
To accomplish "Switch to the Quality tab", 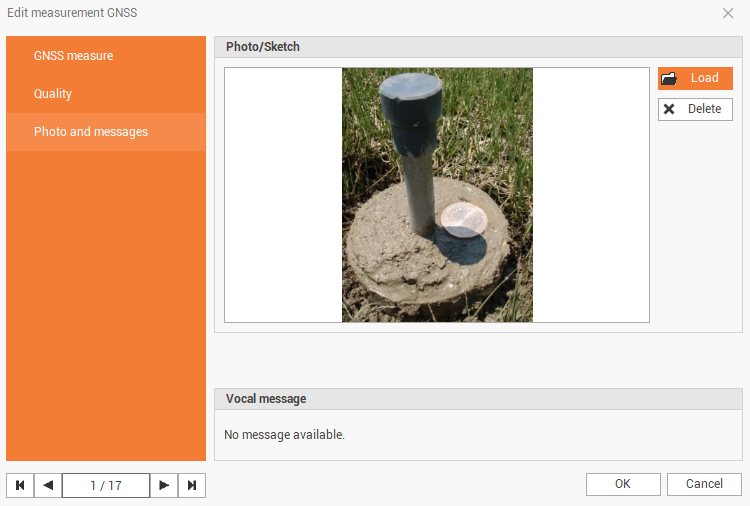I will (53, 94).
